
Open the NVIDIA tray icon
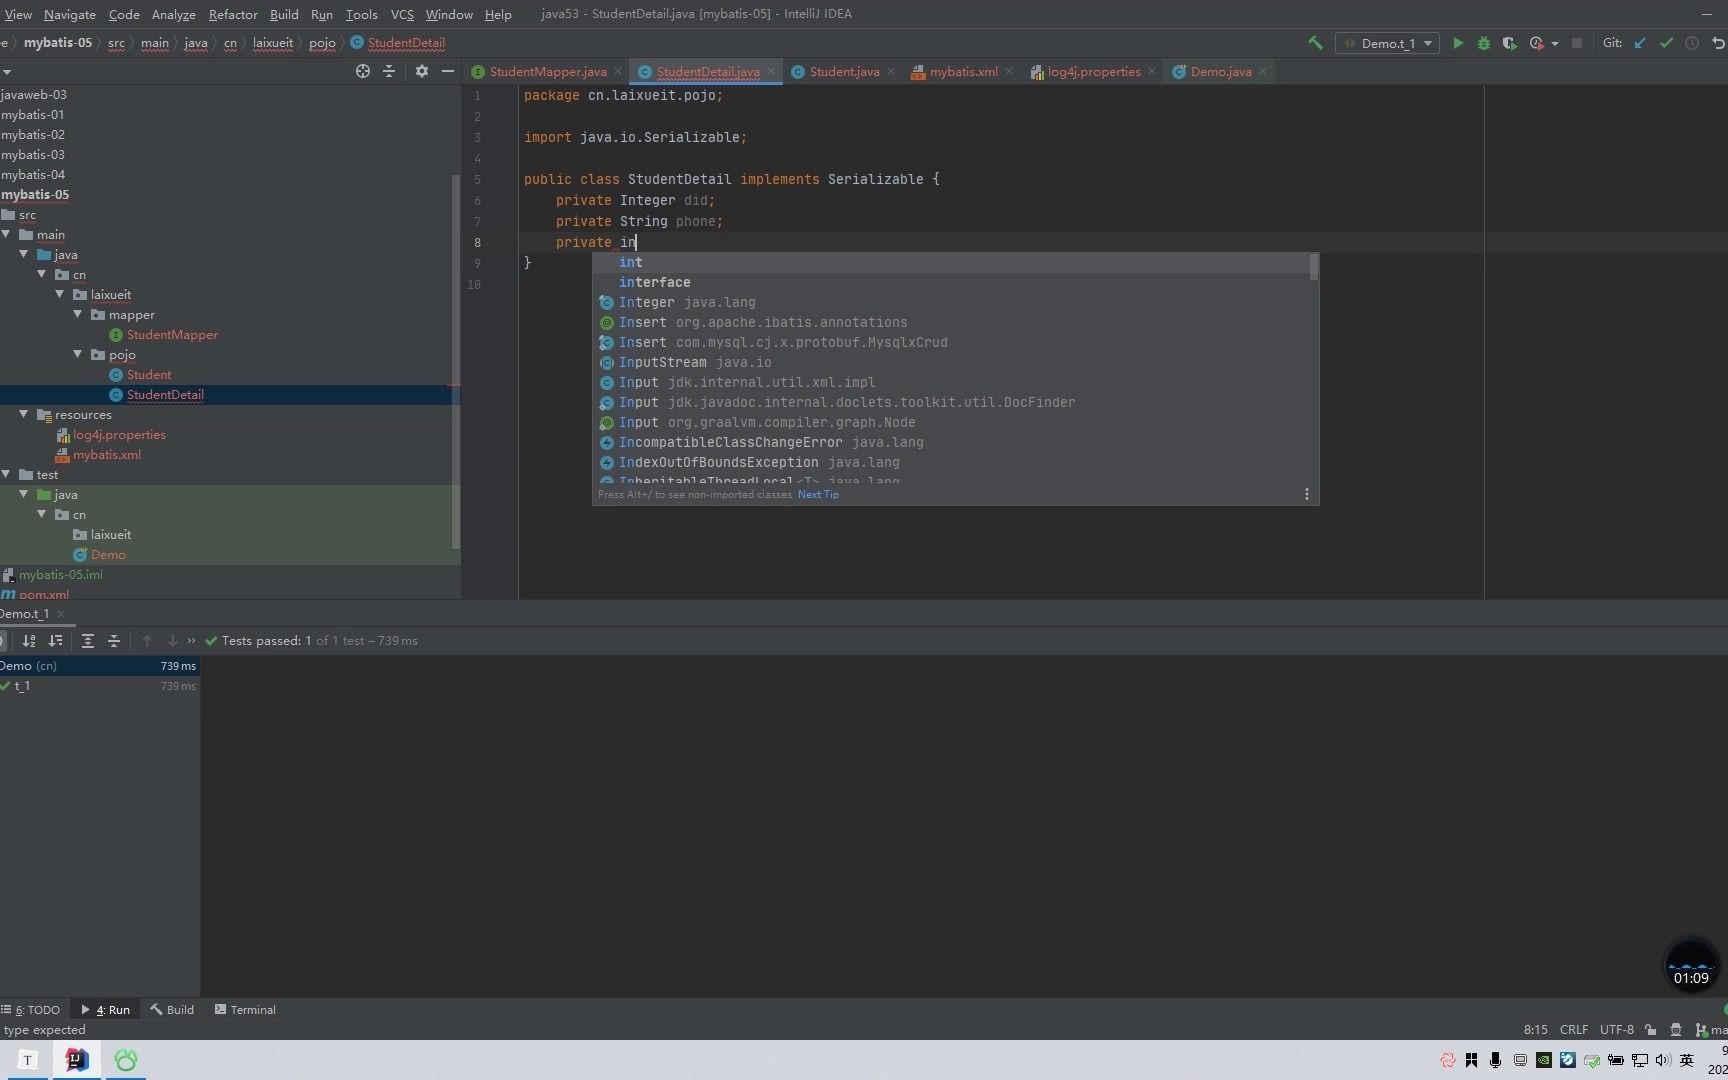coord(1544,1060)
